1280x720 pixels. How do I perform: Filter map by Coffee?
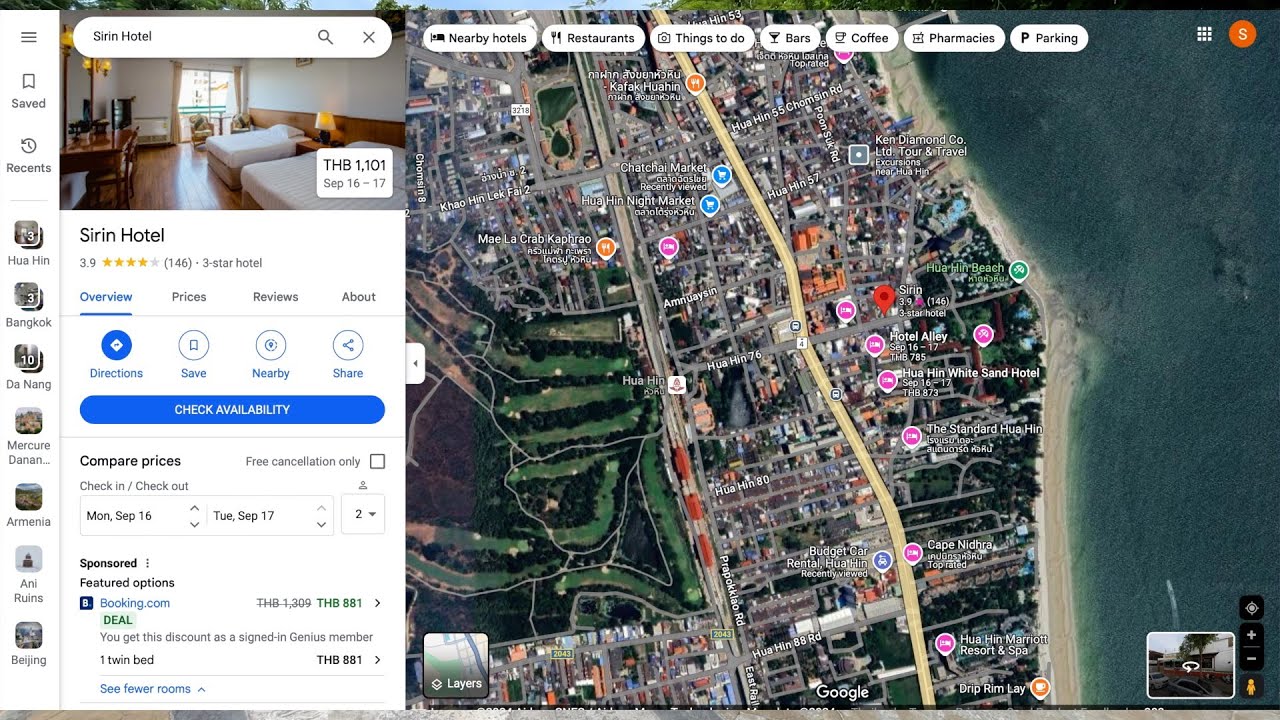pos(862,38)
